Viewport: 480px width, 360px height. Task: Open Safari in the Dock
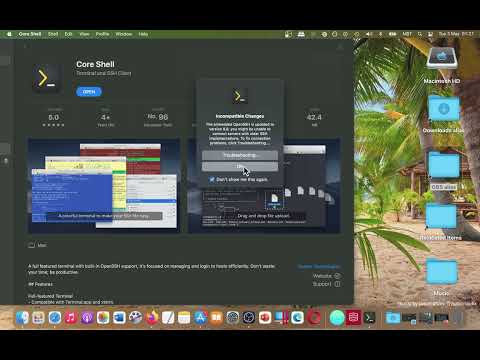coord(55,318)
